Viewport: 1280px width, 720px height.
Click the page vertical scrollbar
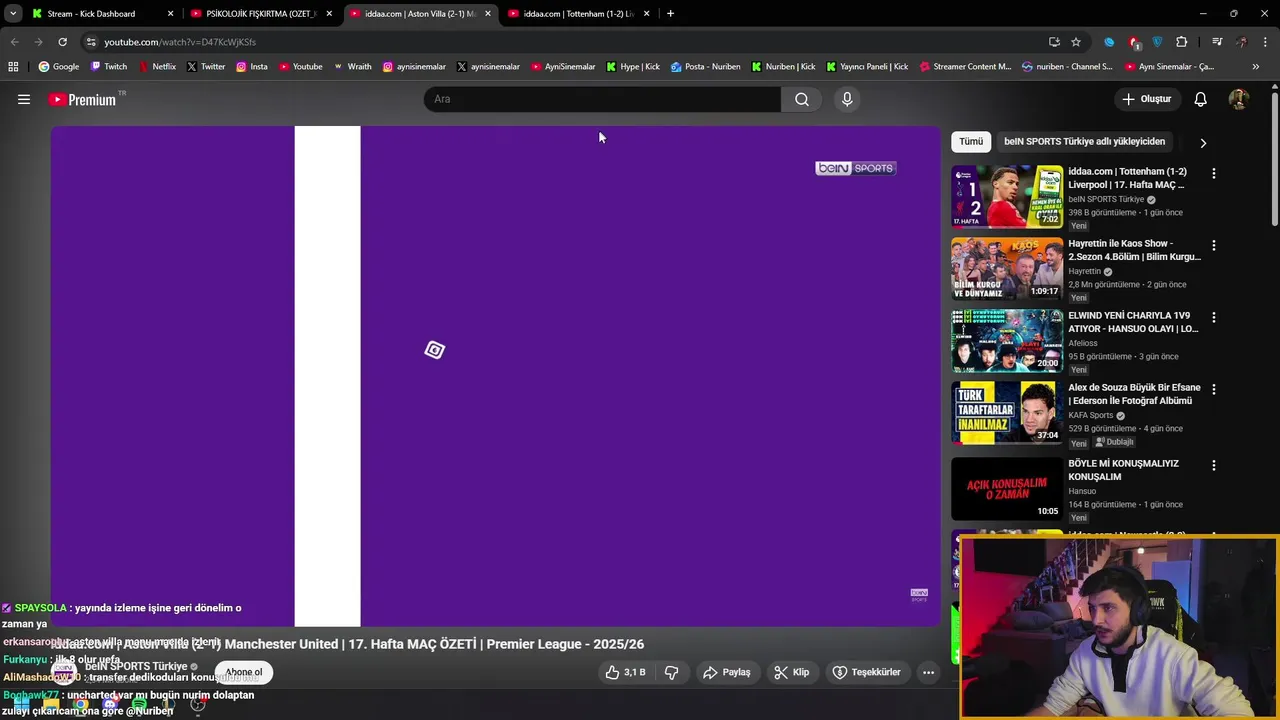tap(1274, 160)
